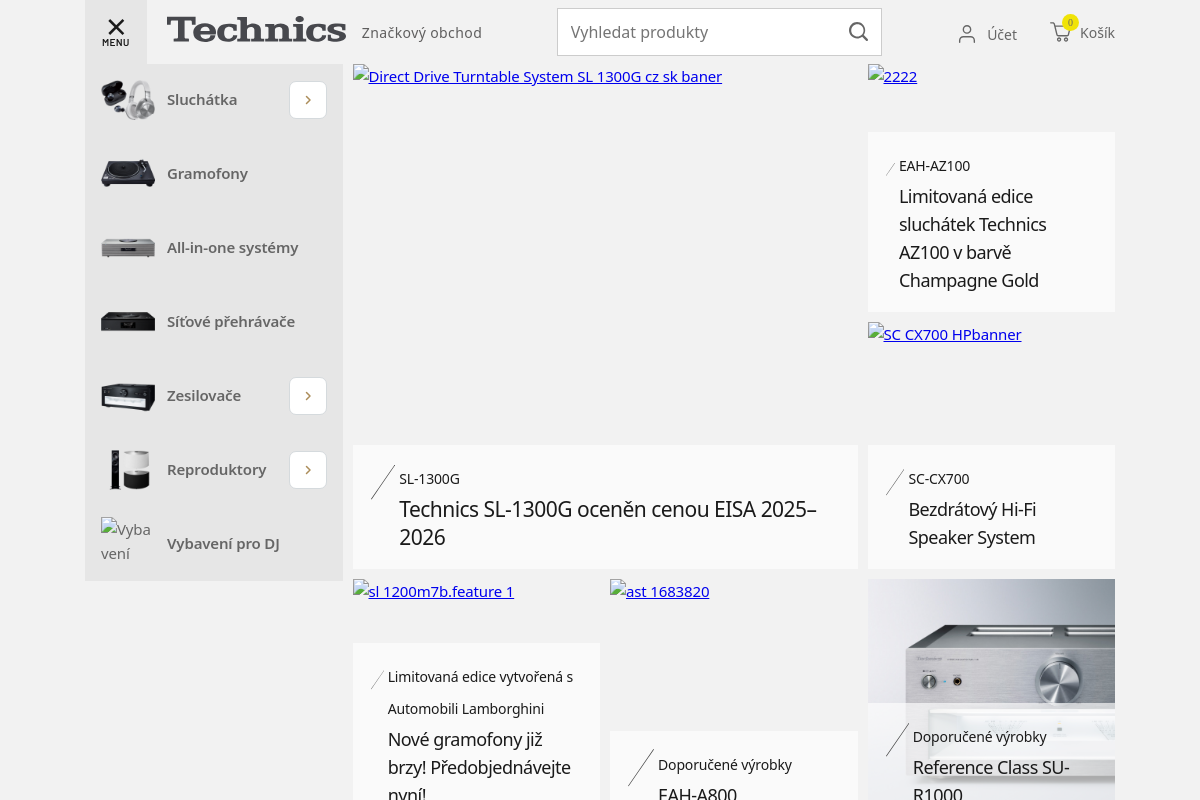Expand the Reproduktory submenu arrow

coord(308,470)
